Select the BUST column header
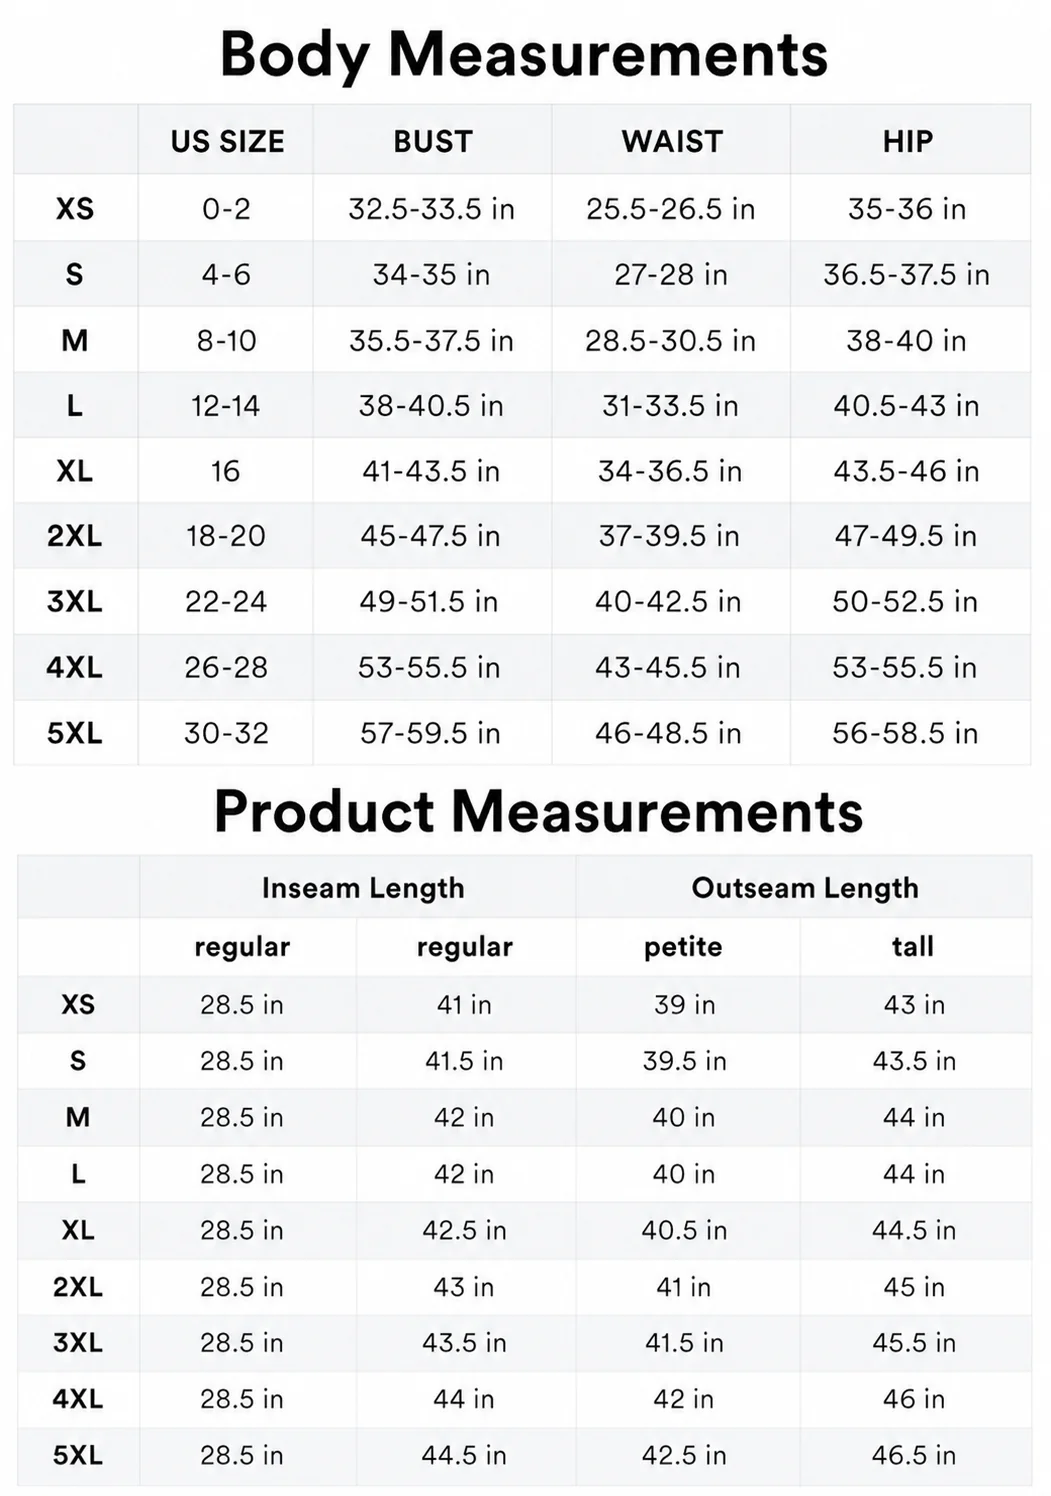The image size is (1051, 1496). 432,142
